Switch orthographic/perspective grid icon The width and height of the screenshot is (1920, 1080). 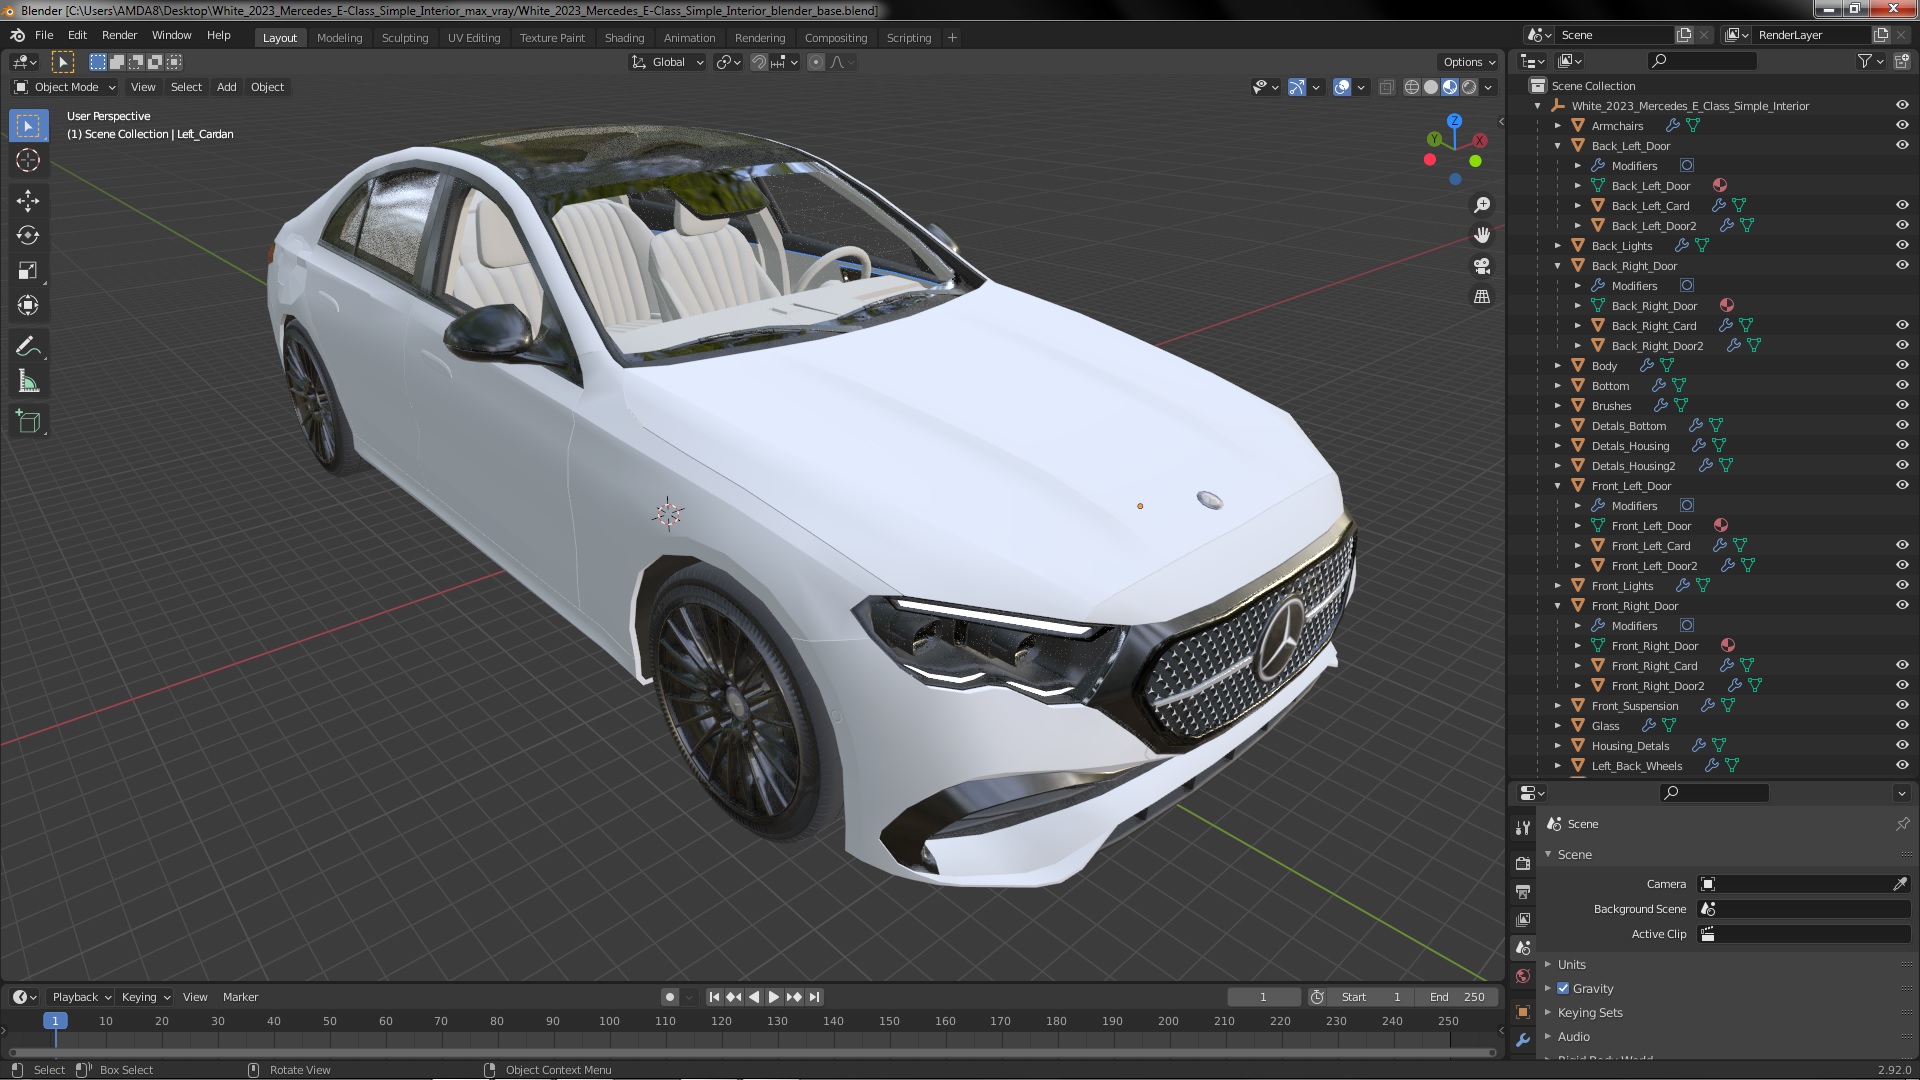pos(1482,297)
